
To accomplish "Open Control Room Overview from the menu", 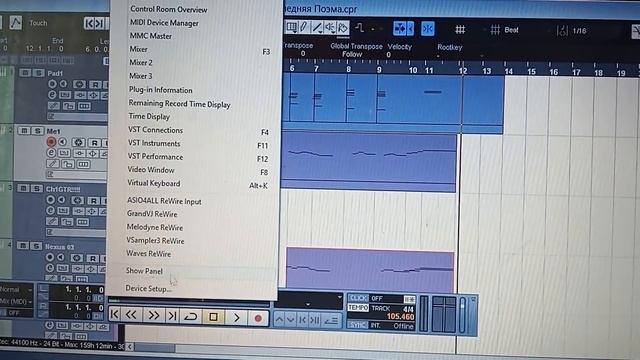I will point(169,9).
